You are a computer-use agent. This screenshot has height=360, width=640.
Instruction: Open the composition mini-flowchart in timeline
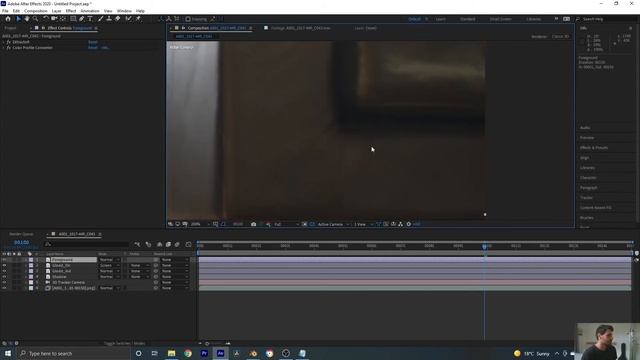point(137,244)
